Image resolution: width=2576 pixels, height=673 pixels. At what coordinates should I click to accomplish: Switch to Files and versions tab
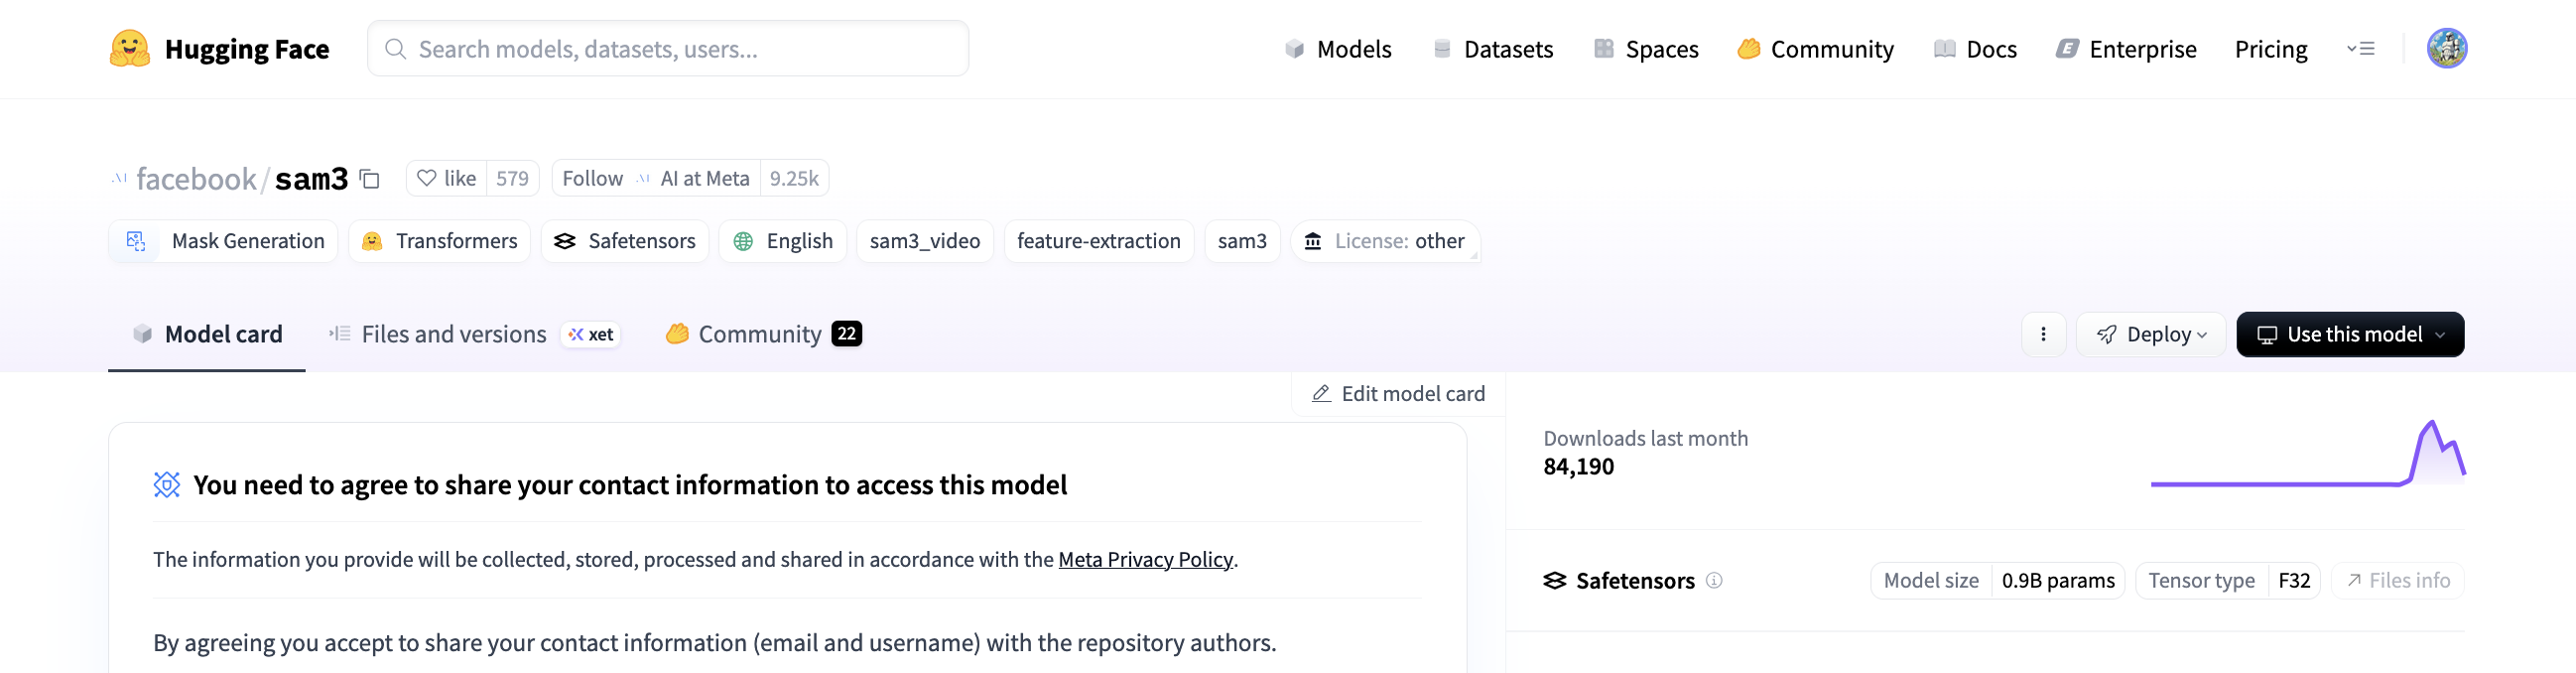[x=474, y=334]
